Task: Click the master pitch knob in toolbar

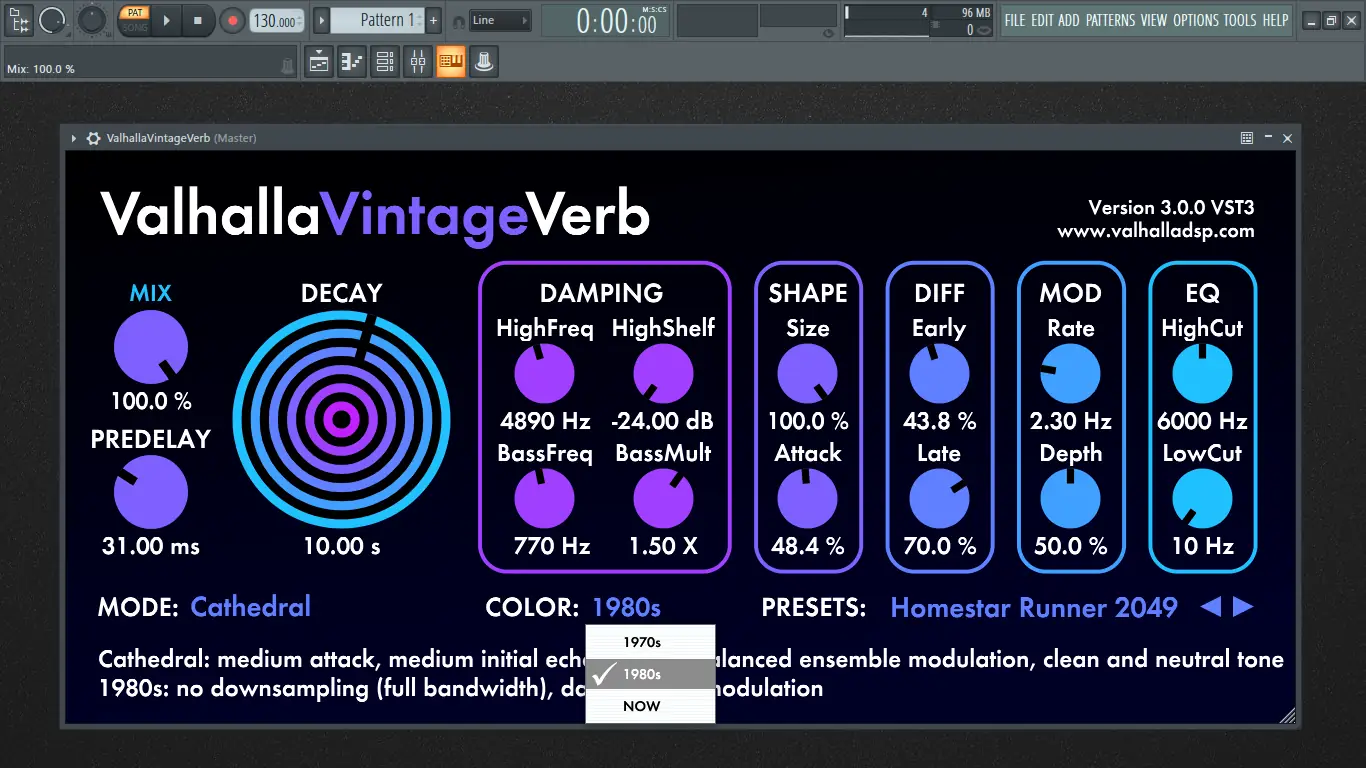Action: 91,20
